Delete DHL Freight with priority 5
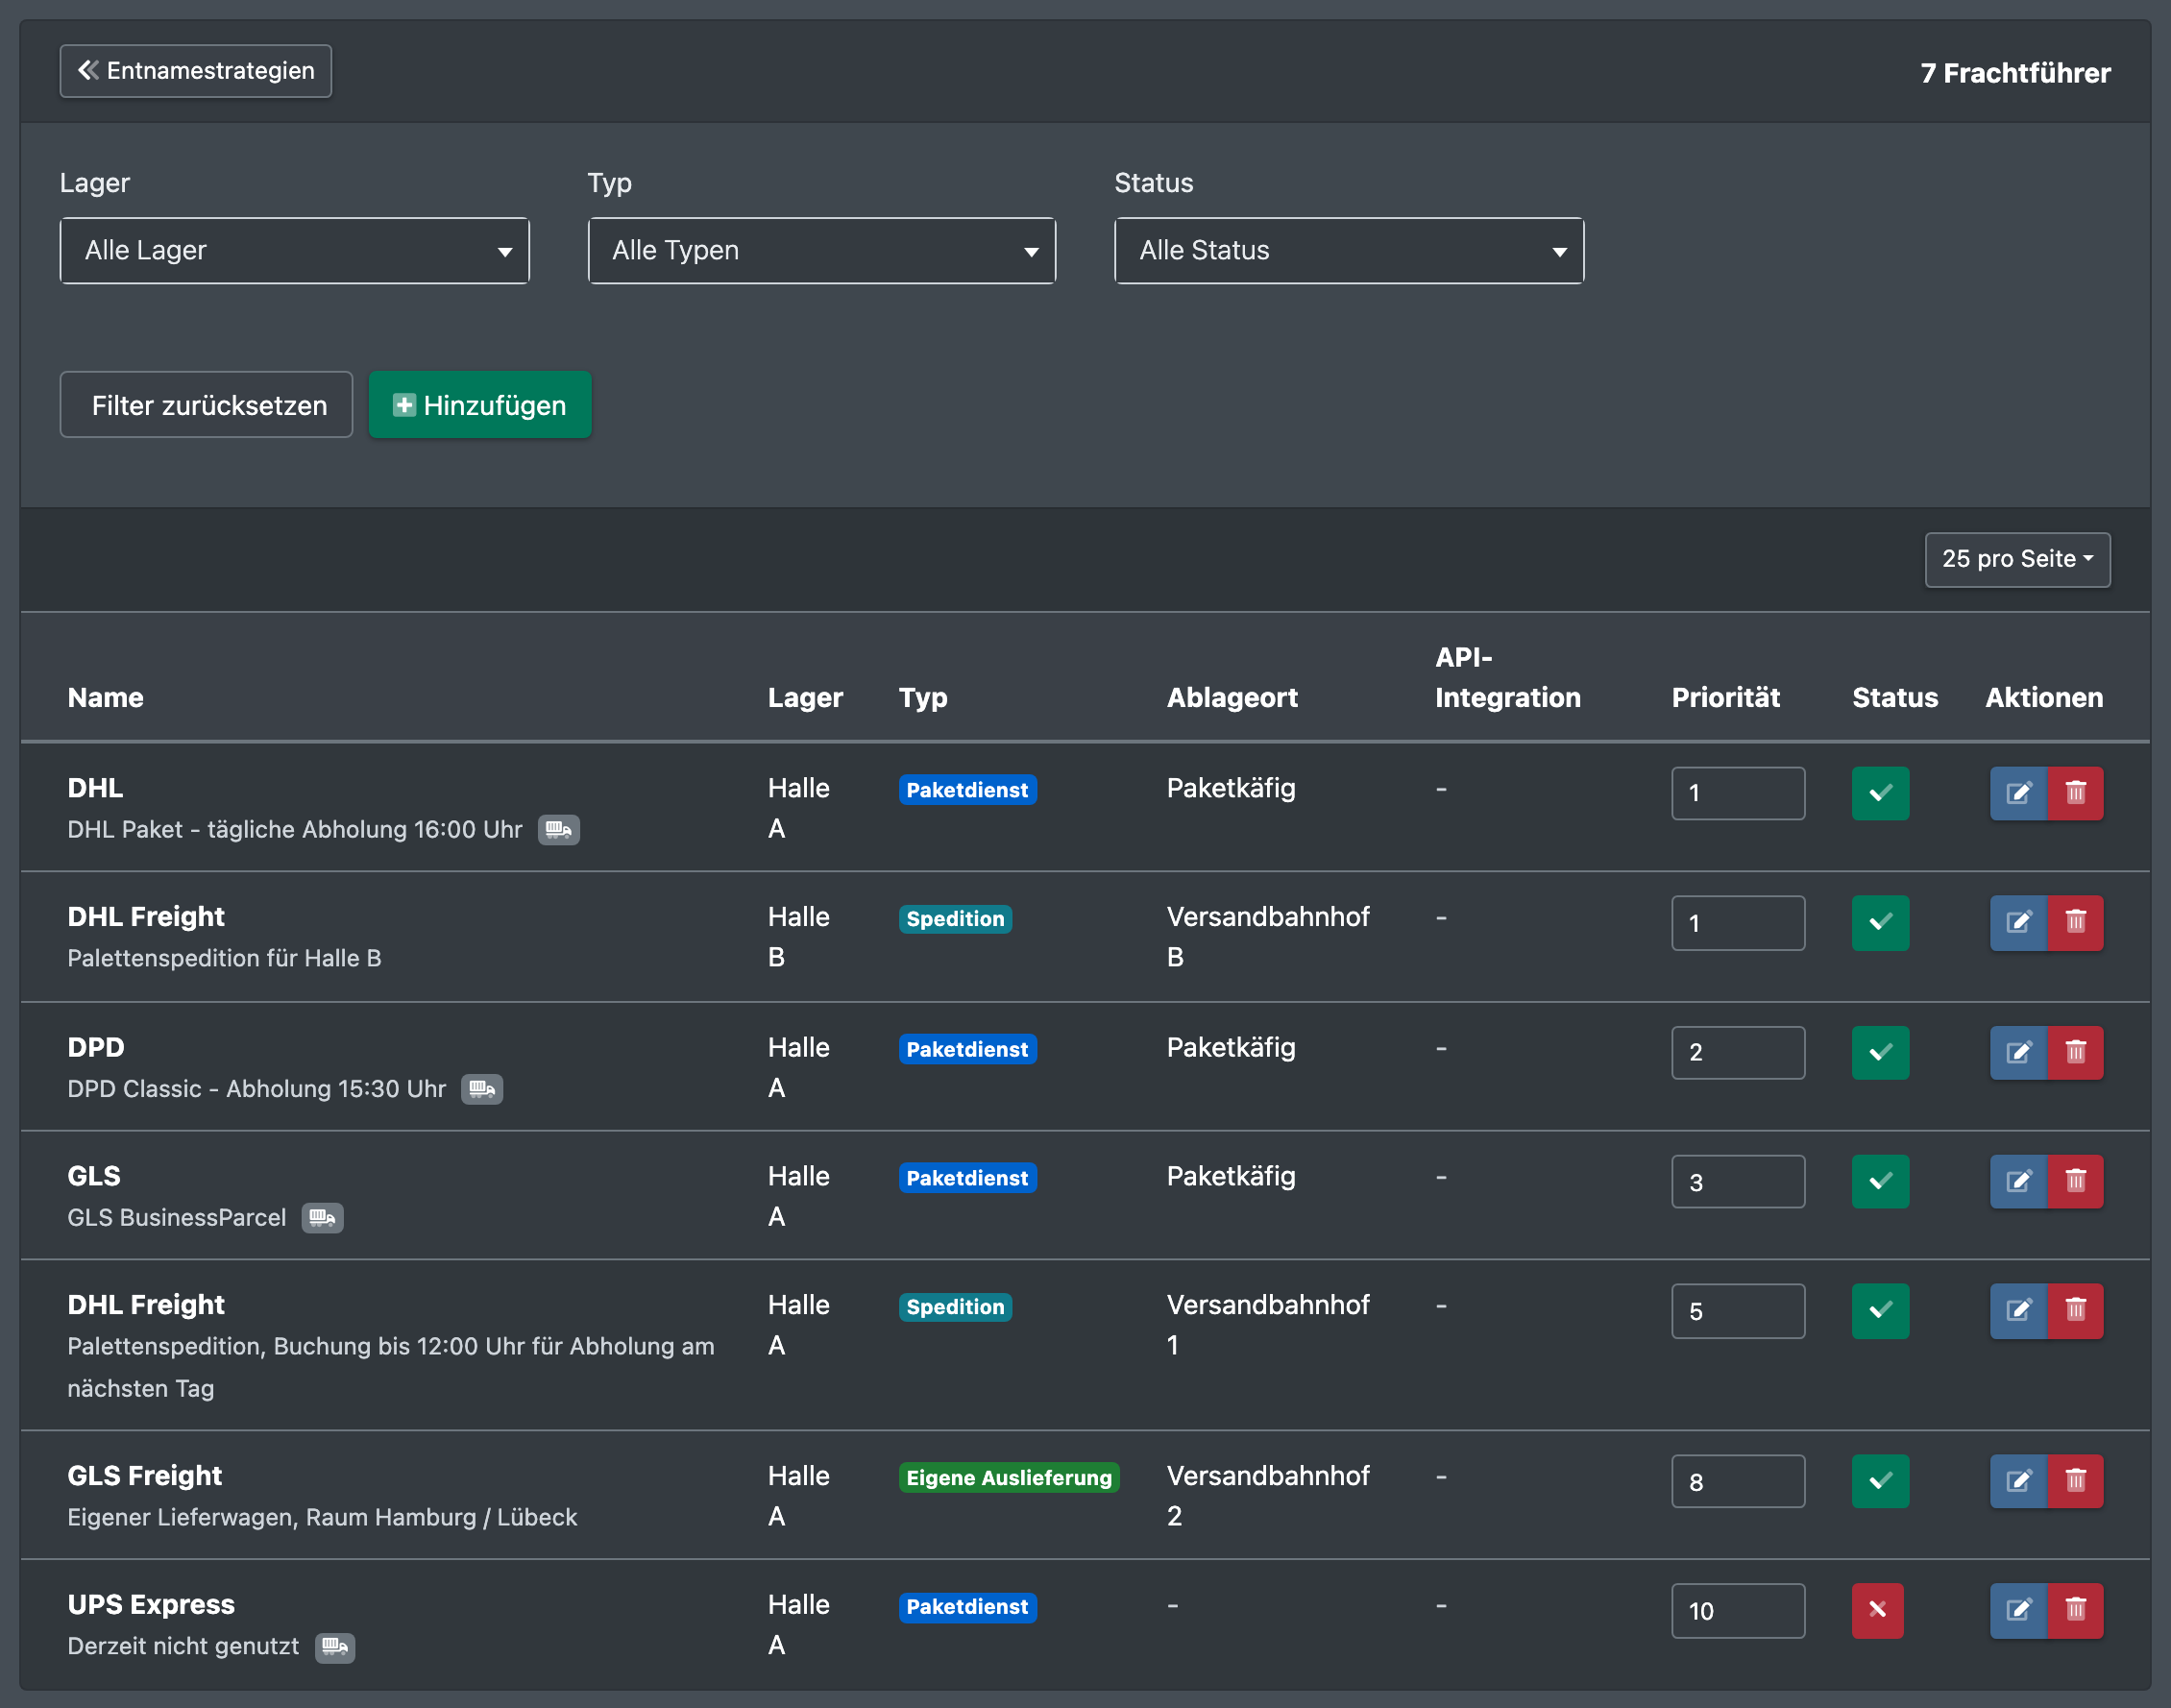 coord(2075,1310)
